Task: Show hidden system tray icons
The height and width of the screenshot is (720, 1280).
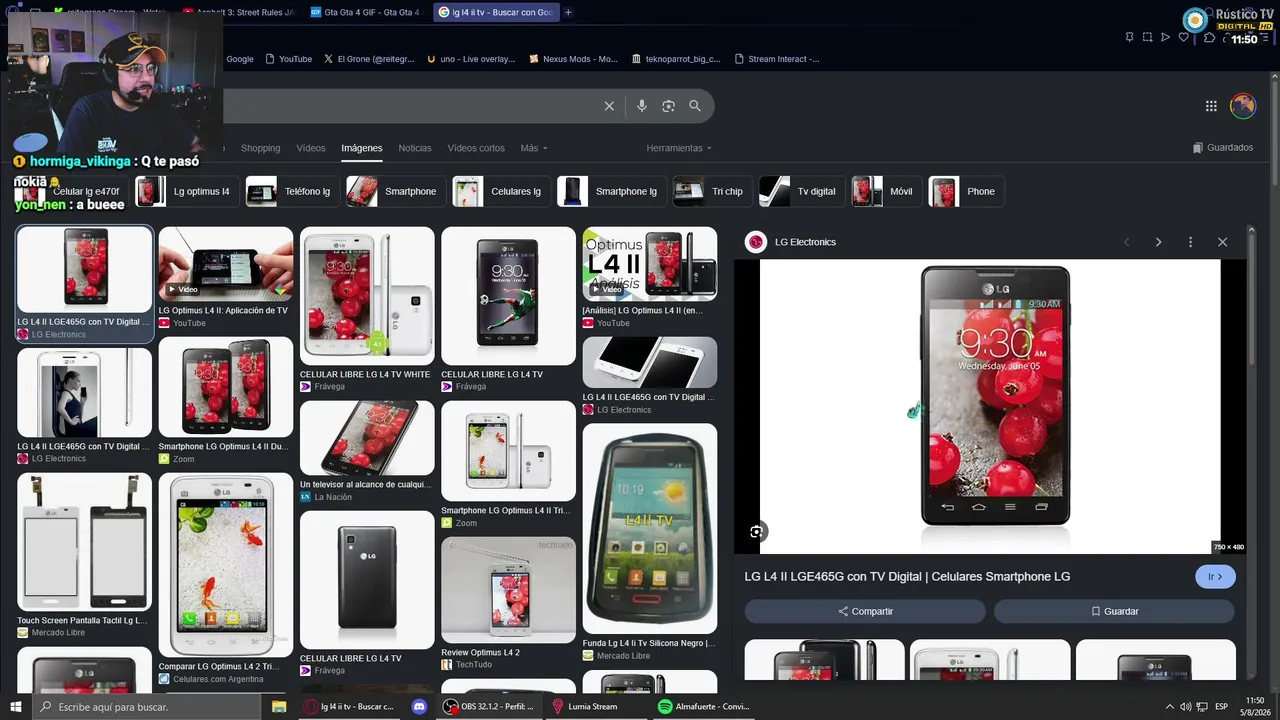Action: tap(1170, 707)
